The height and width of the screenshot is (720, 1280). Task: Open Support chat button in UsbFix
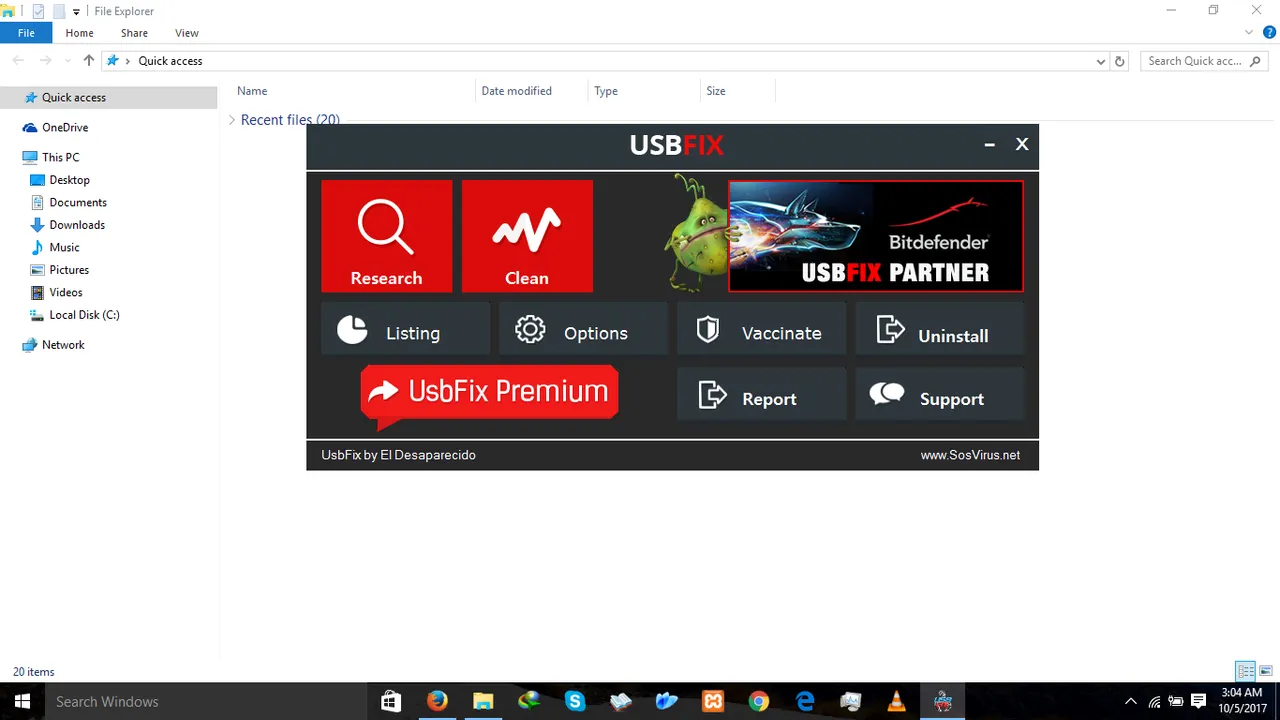939,395
